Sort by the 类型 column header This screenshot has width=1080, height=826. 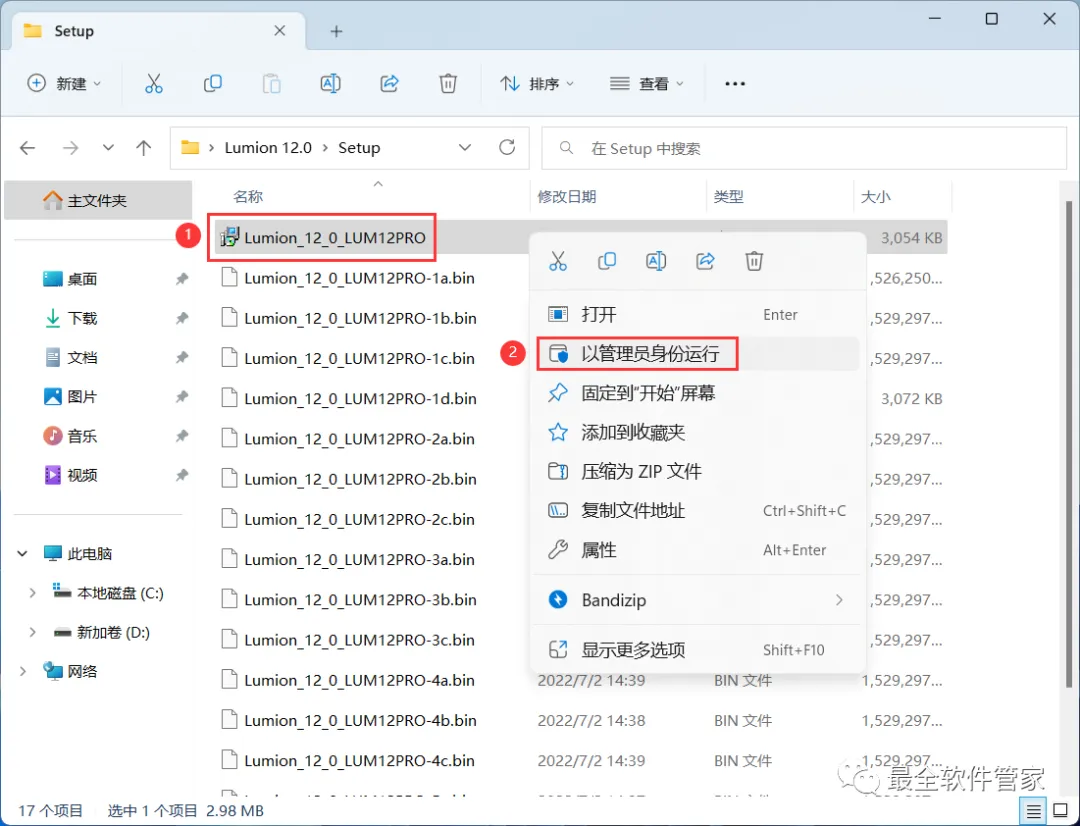(x=728, y=197)
